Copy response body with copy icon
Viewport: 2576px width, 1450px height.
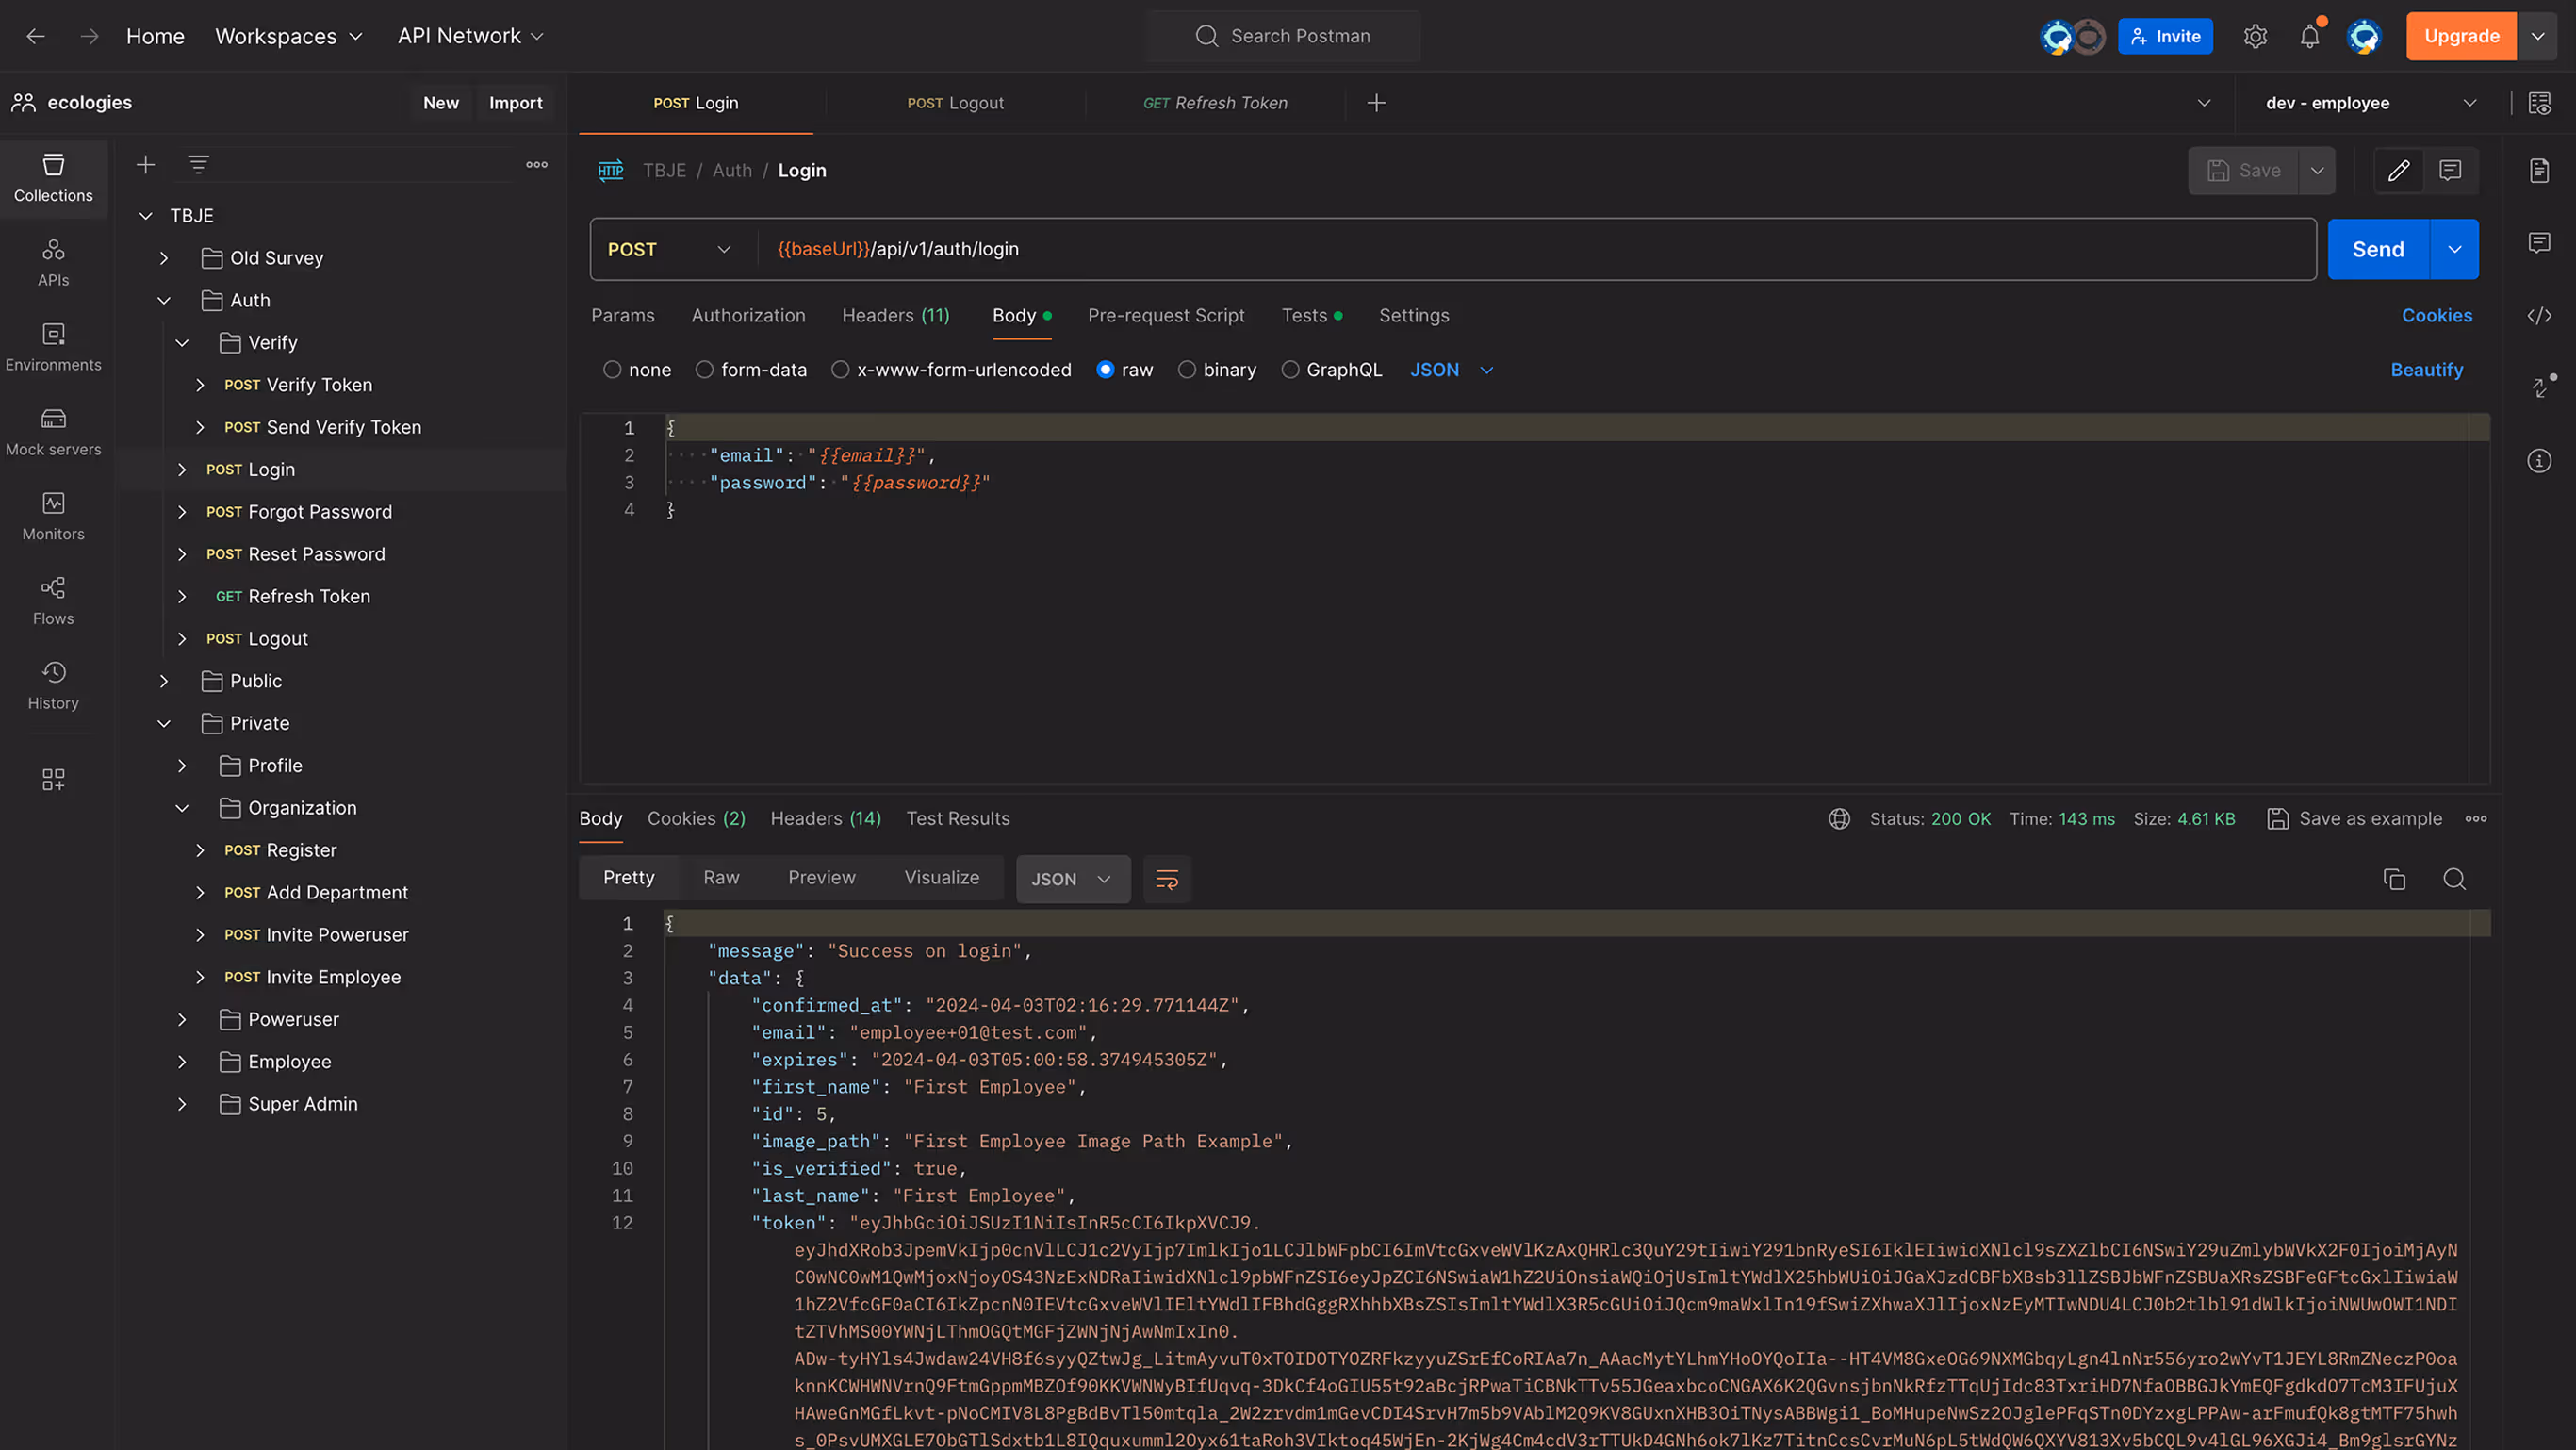(x=2394, y=879)
